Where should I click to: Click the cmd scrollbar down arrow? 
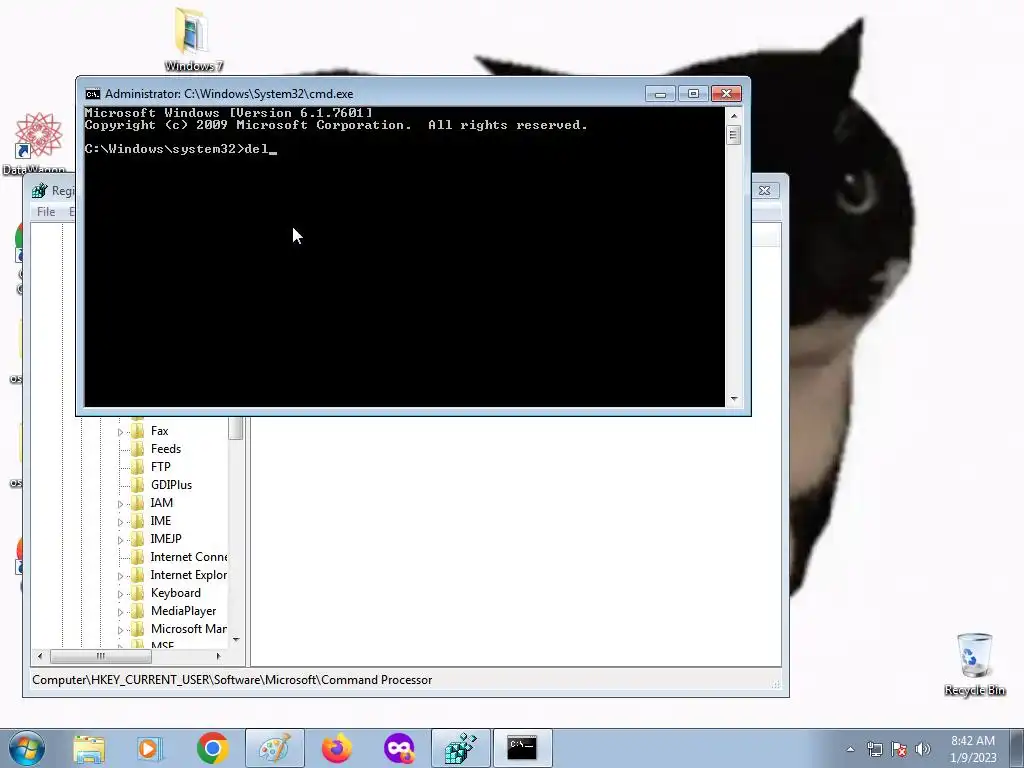734,398
